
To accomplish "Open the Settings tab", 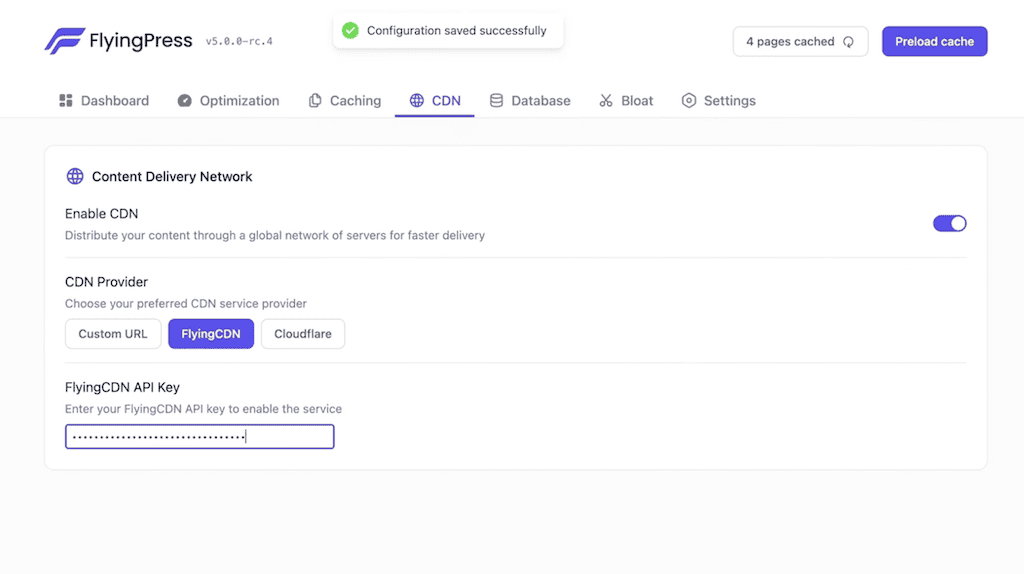I will [719, 101].
